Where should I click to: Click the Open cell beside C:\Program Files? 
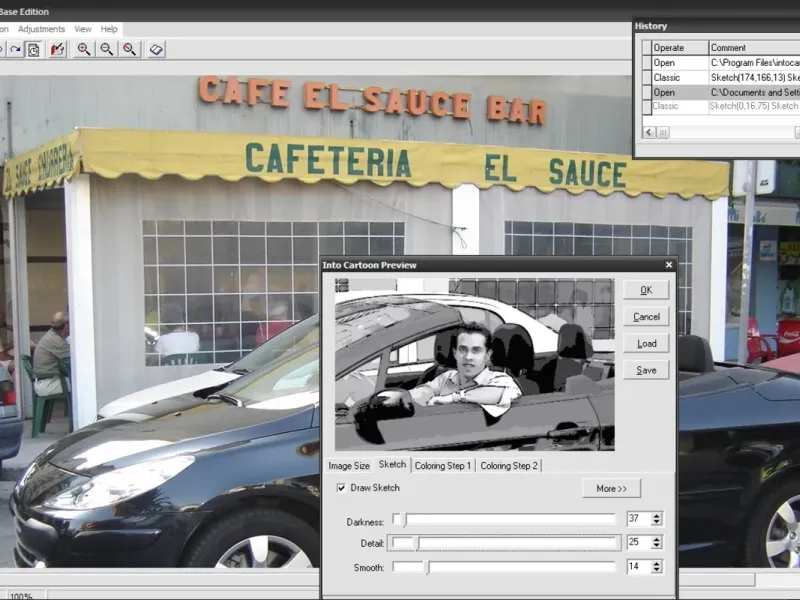point(680,63)
